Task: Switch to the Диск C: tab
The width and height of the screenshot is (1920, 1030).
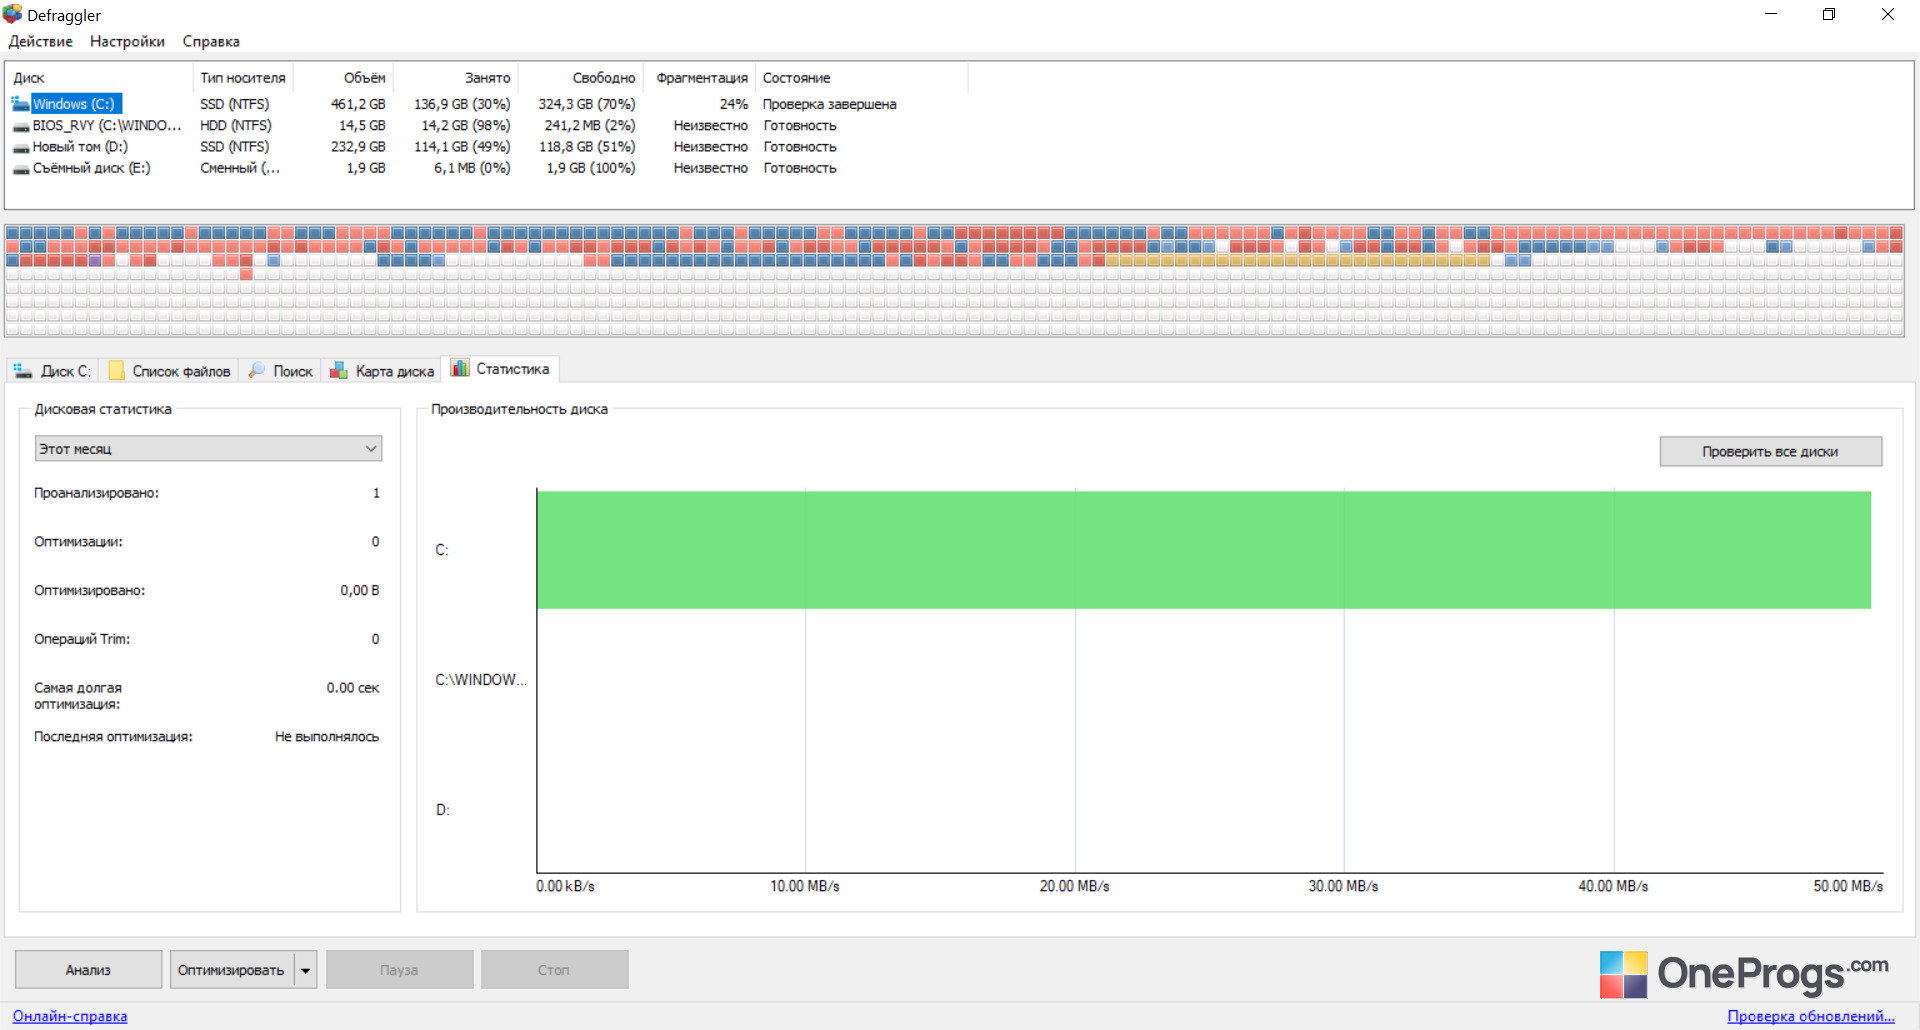Action: 52,371
